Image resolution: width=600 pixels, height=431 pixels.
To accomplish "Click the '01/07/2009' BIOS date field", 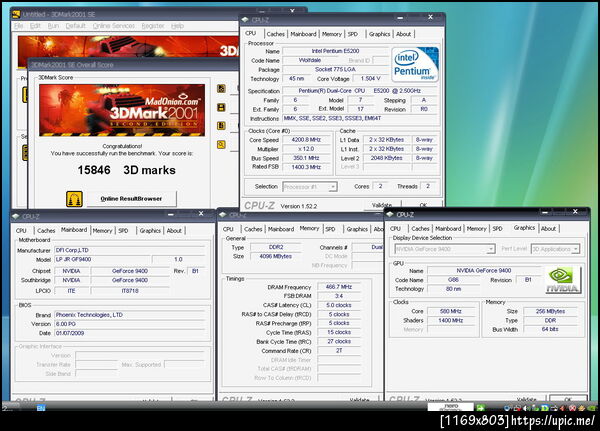I will point(130,333).
